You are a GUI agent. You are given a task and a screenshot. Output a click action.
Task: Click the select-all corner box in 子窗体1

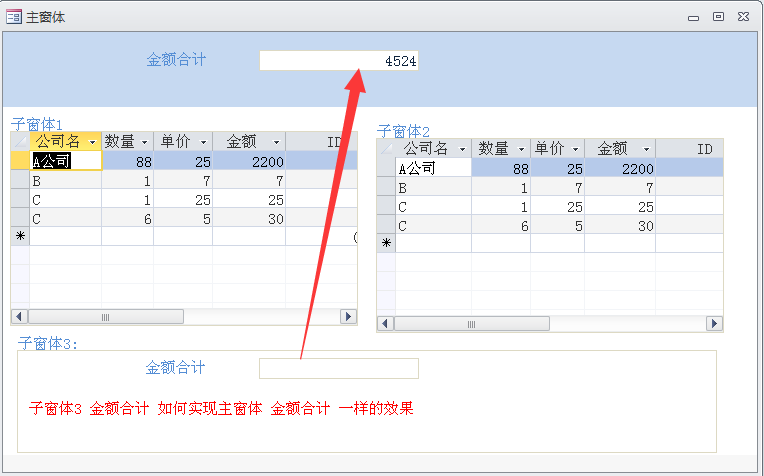click(19, 142)
